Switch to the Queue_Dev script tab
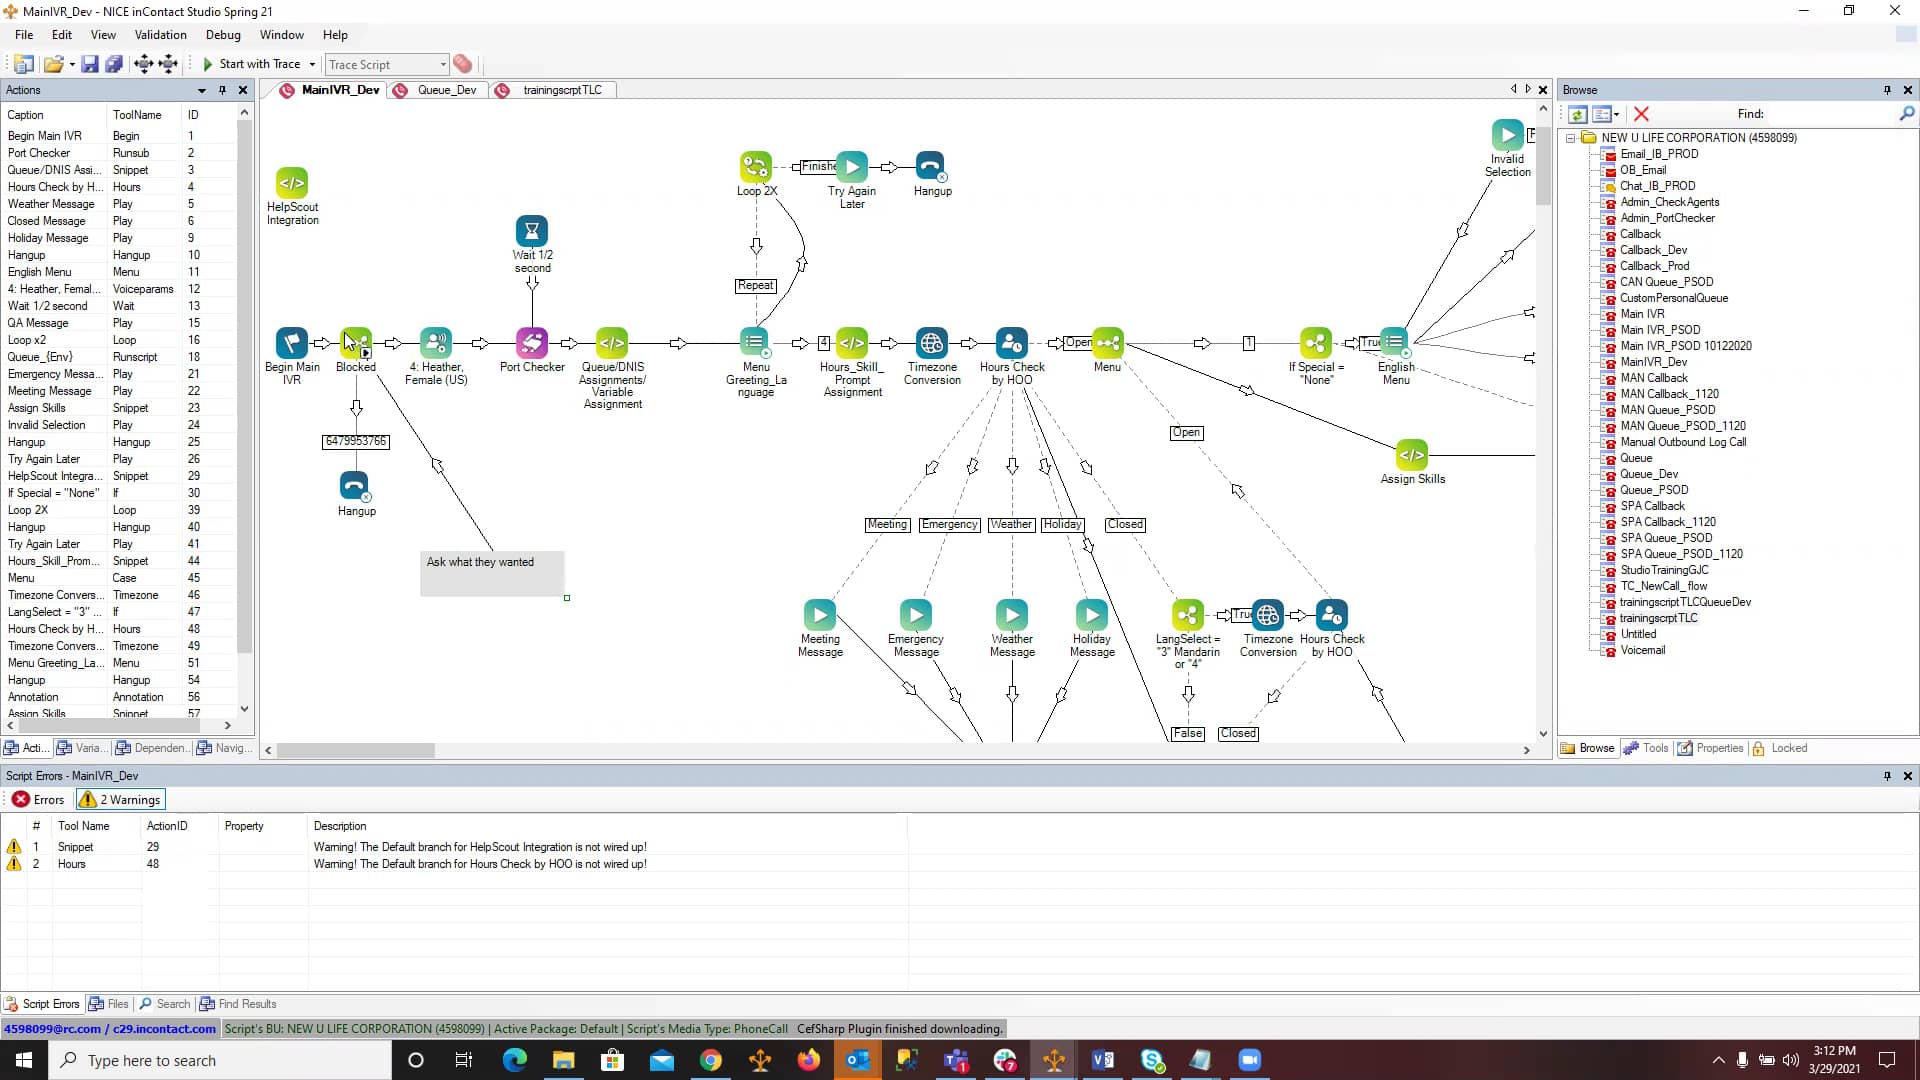 pyautogui.click(x=446, y=90)
